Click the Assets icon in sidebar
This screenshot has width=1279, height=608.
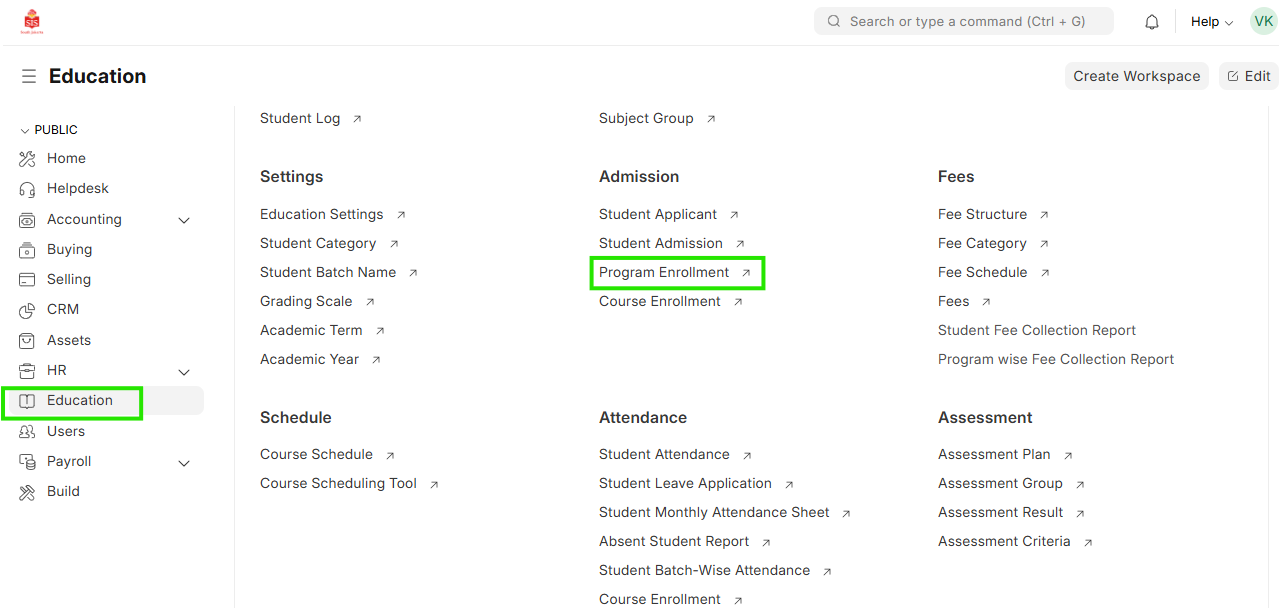coord(28,341)
